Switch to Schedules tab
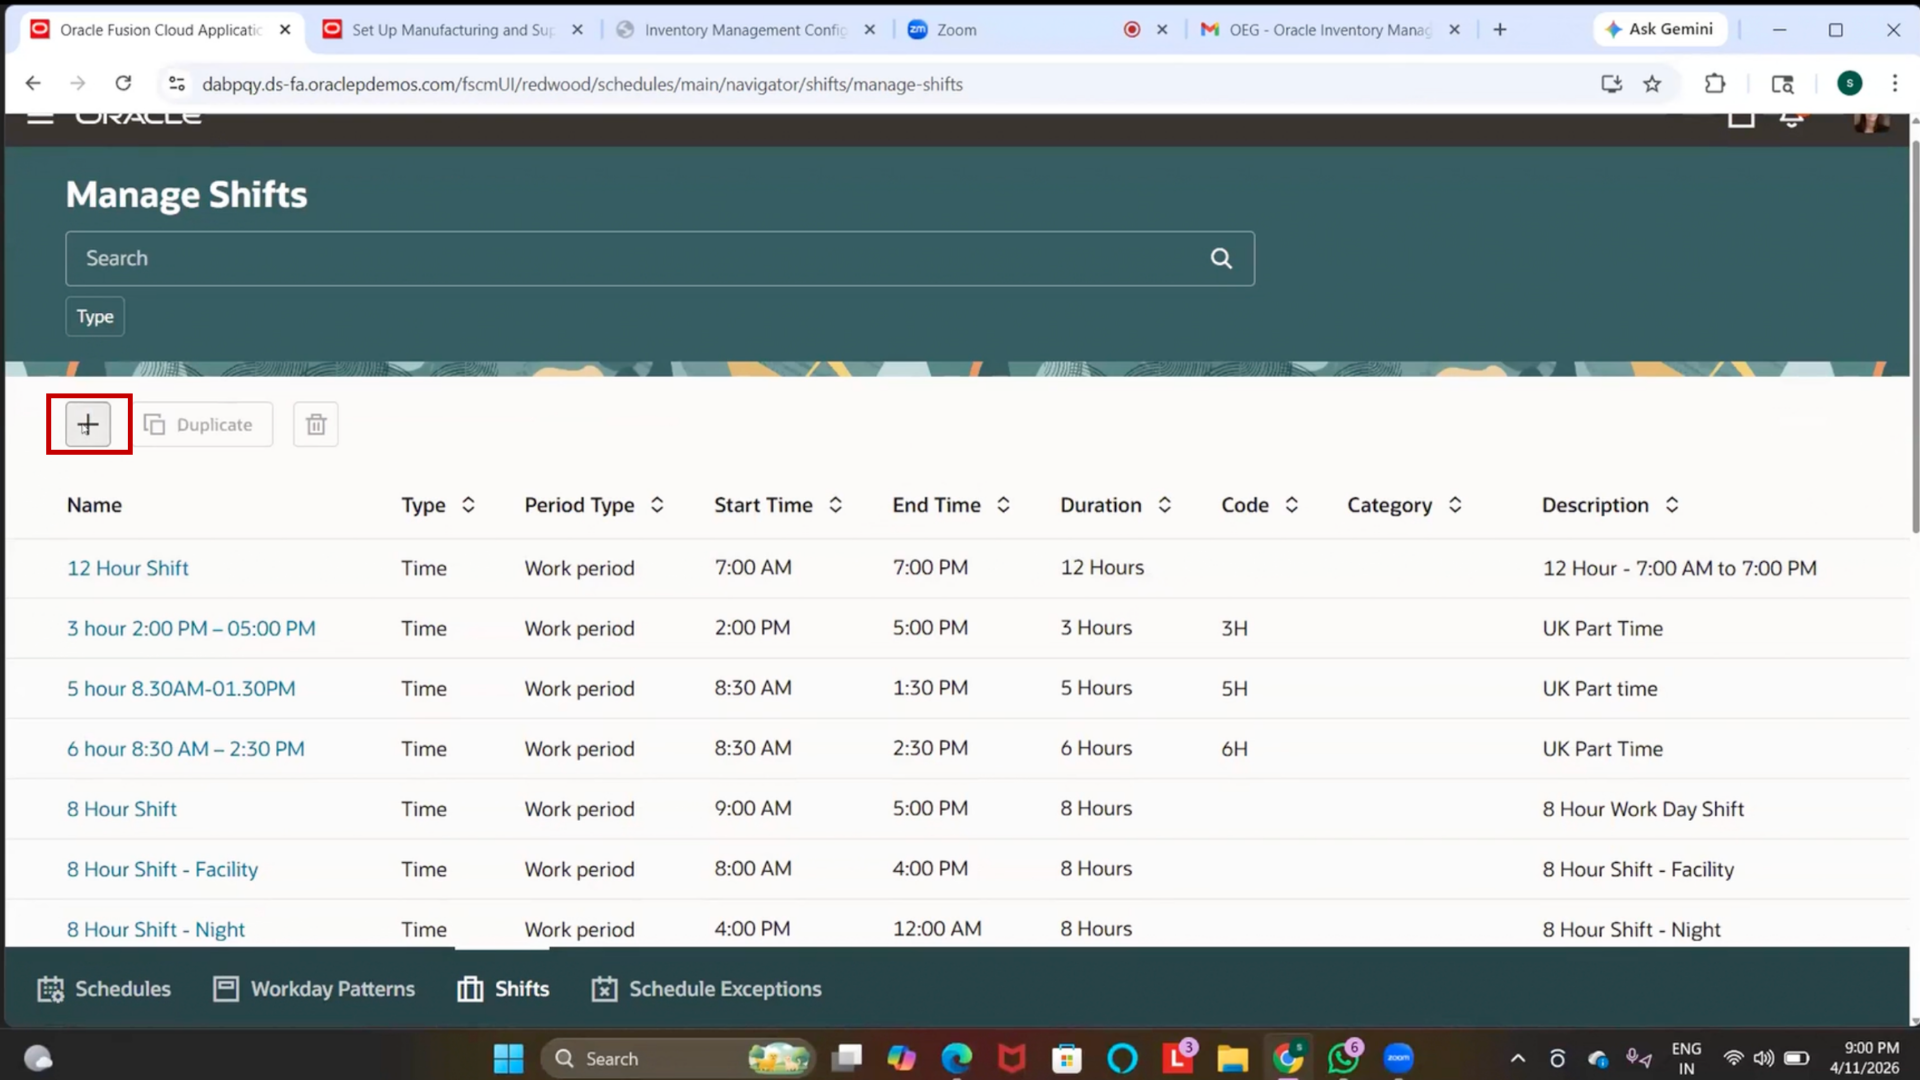The height and width of the screenshot is (1080, 1920). pos(104,988)
